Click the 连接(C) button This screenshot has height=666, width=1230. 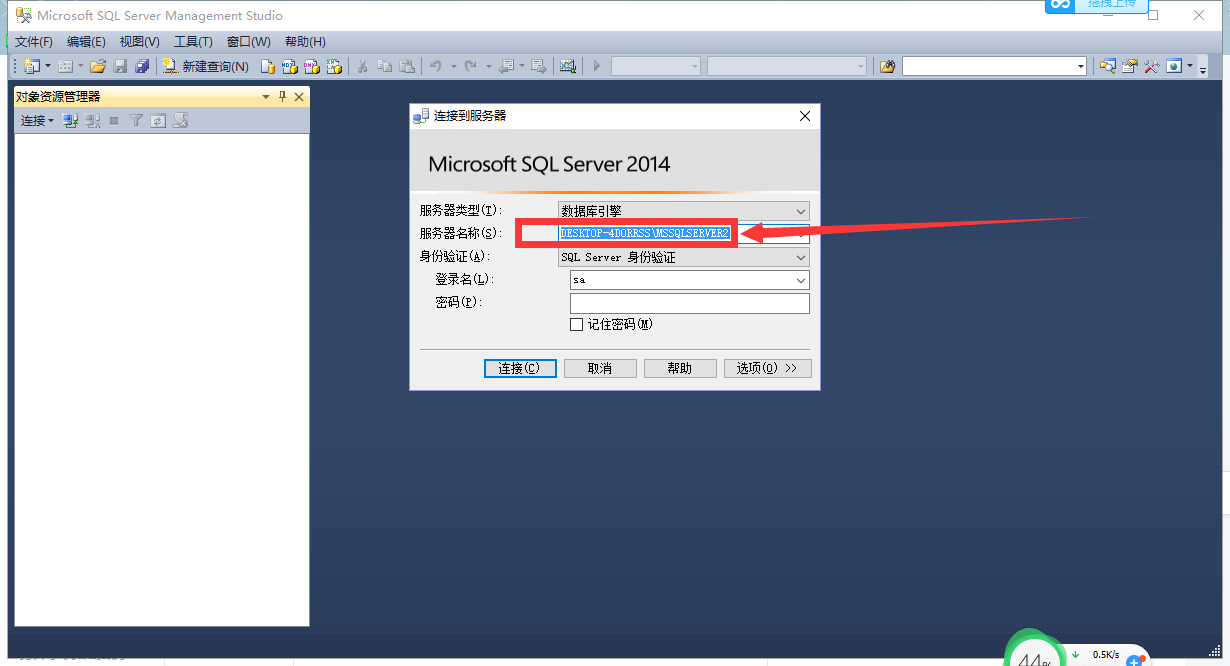coord(520,368)
